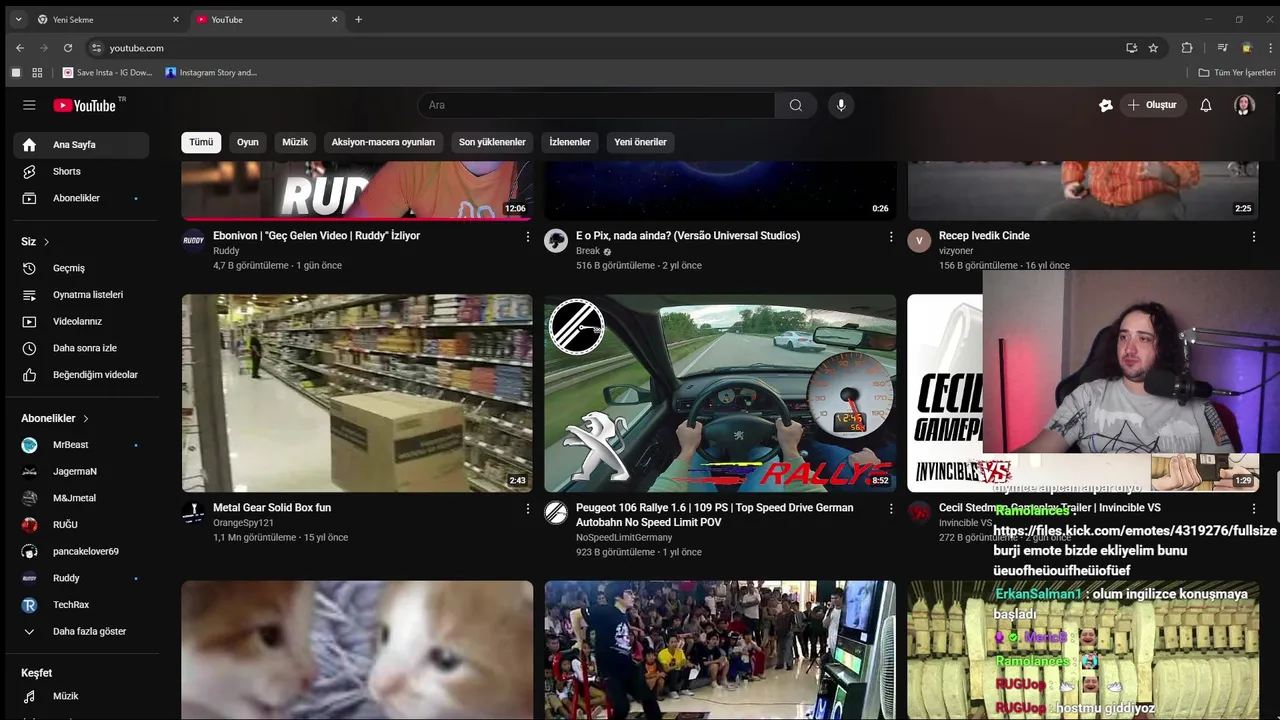Open Ruddy channel avatar under Ebonivon video
Image resolution: width=1280 pixels, height=720 pixels.
click(x=193, y=240)
